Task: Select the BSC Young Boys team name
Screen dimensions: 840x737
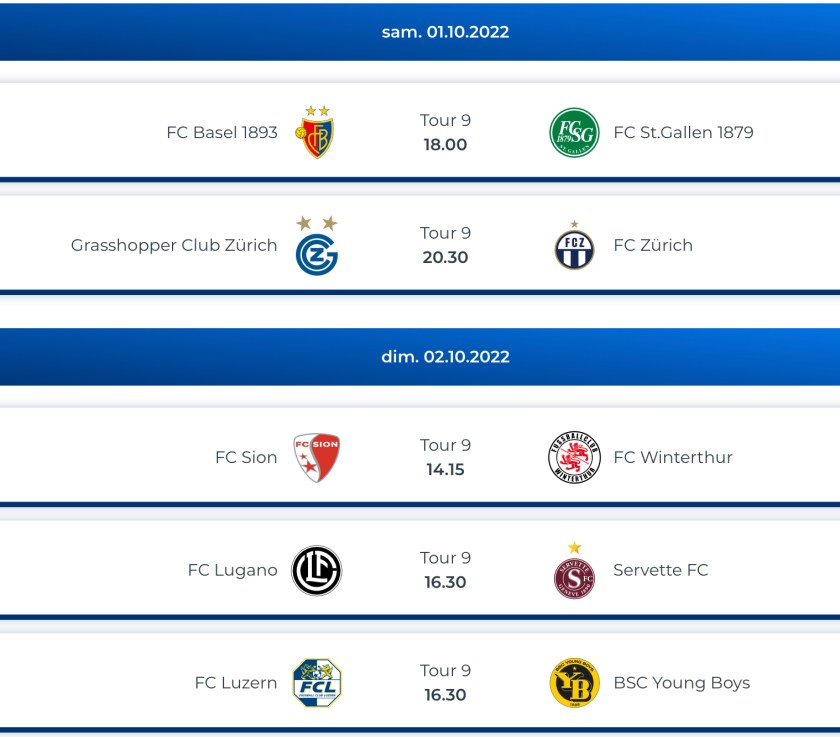Action: point(681,683)
